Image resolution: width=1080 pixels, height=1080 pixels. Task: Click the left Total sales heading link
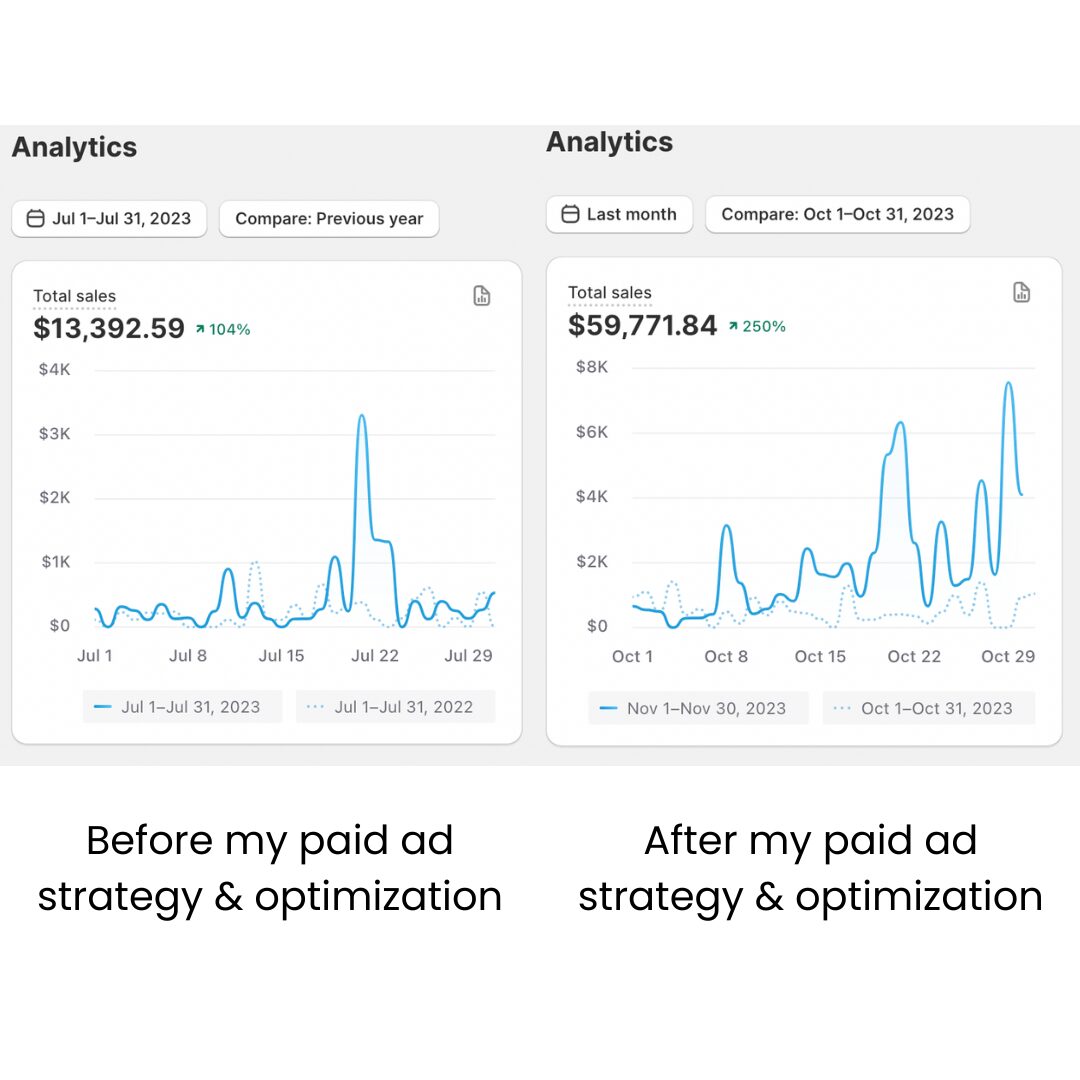pyautogui.click(x=74, y=296)
